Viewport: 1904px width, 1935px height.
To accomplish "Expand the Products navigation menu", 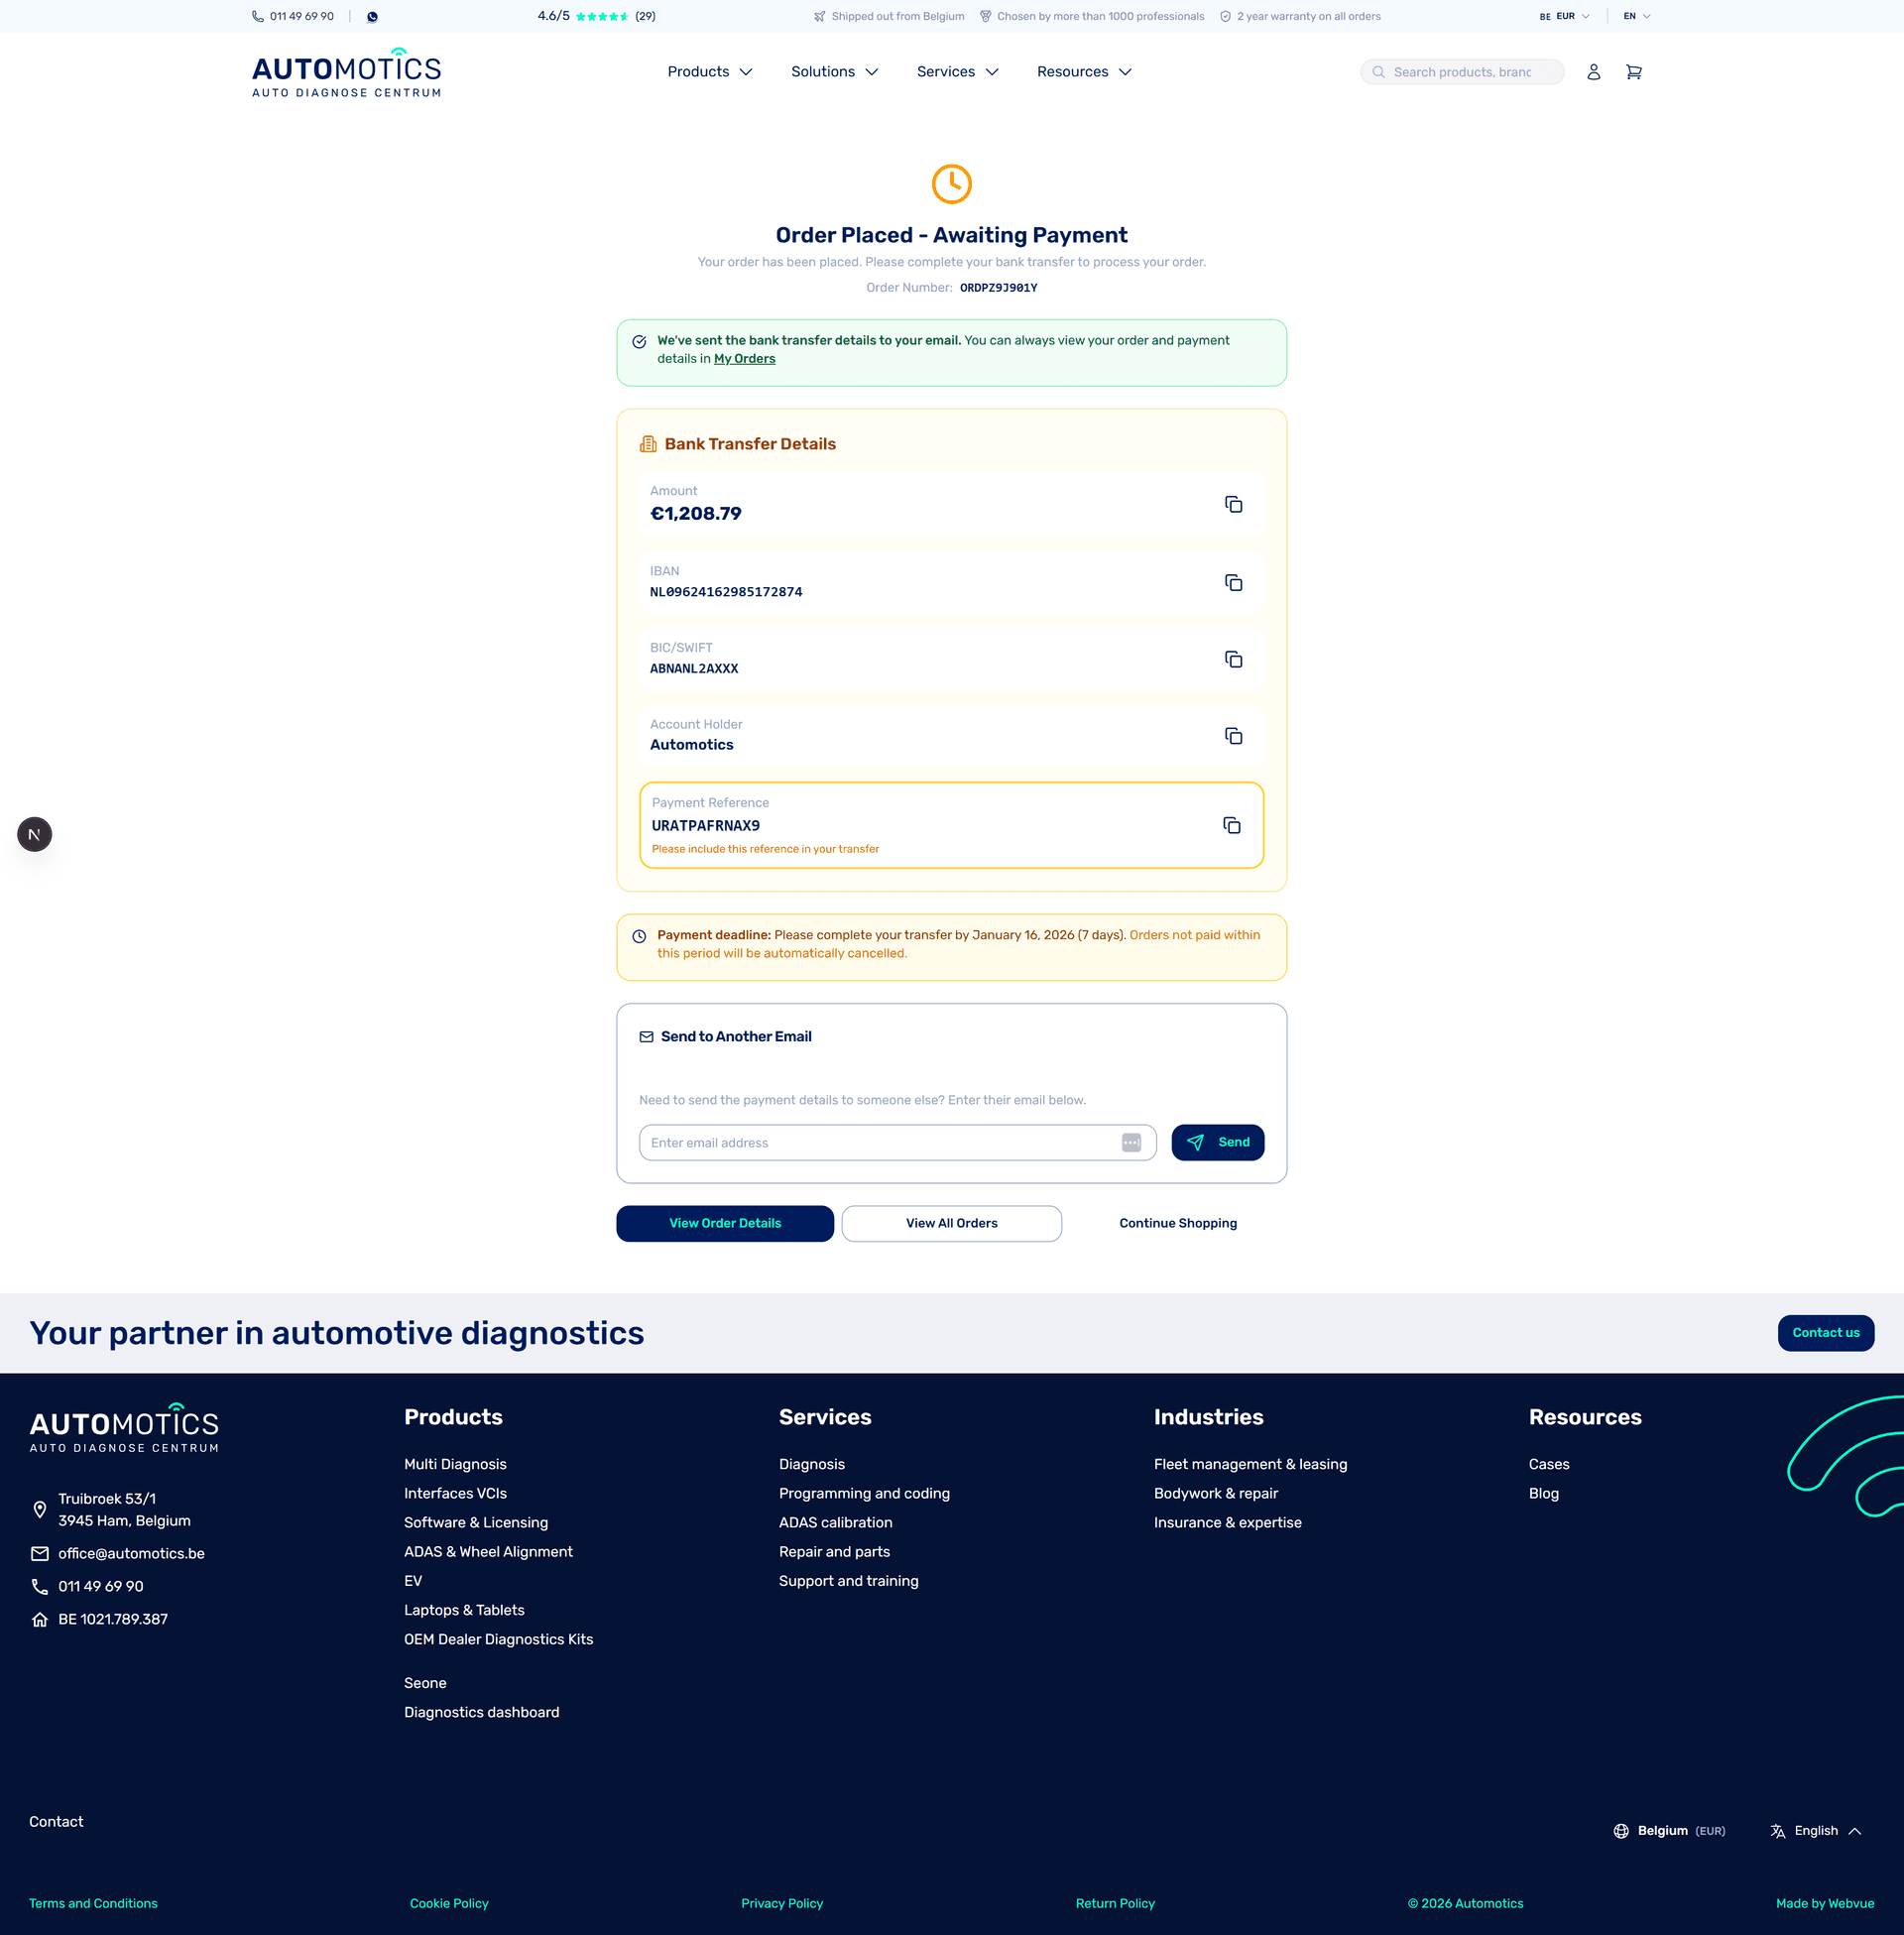I will [x=709, y=72].
